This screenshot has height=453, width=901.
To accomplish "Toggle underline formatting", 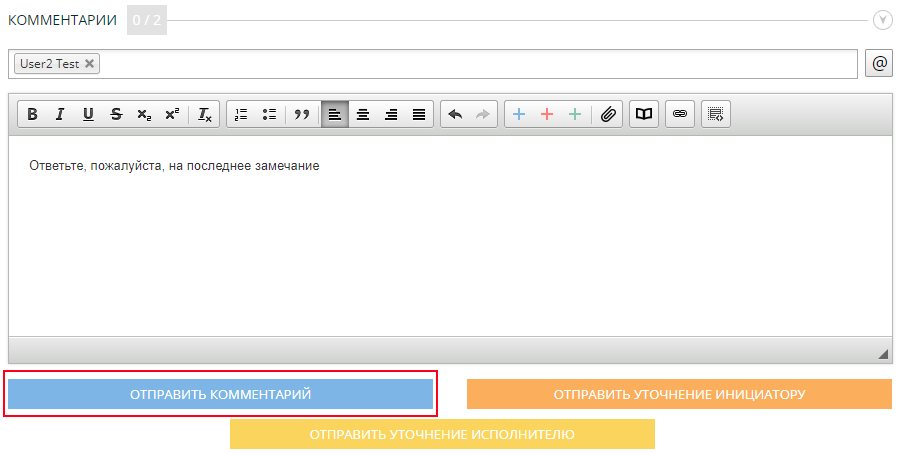I will [x=88, y=115].
